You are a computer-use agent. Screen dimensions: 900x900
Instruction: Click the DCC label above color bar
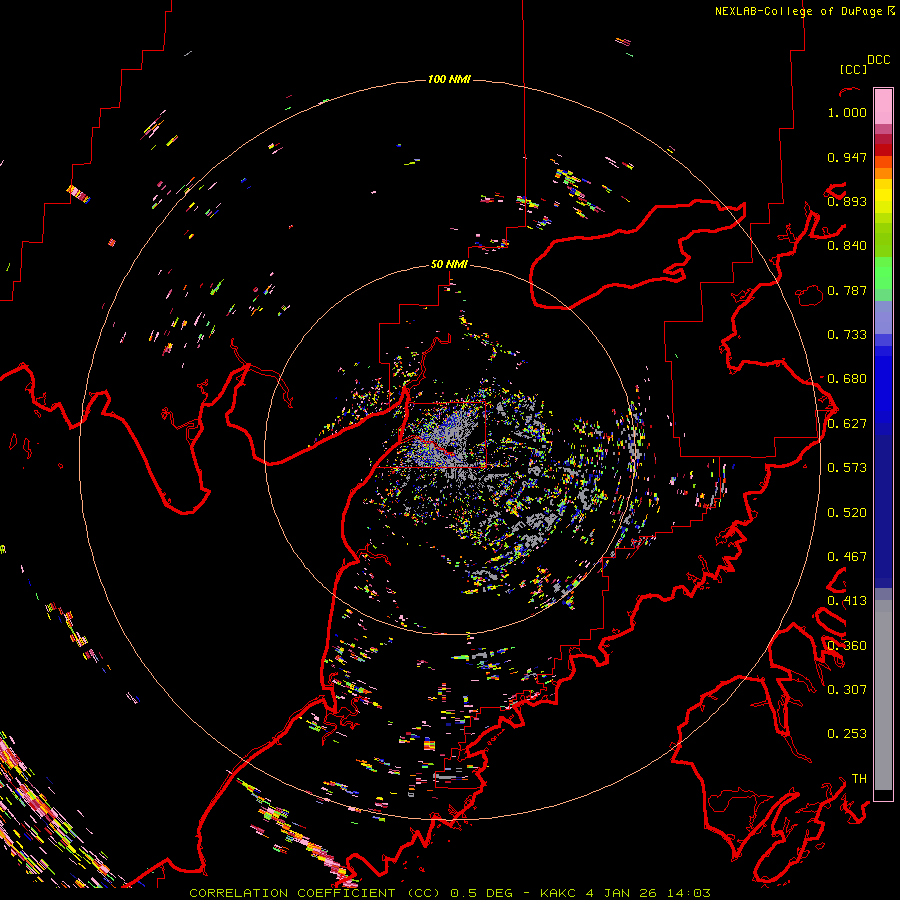878,60
